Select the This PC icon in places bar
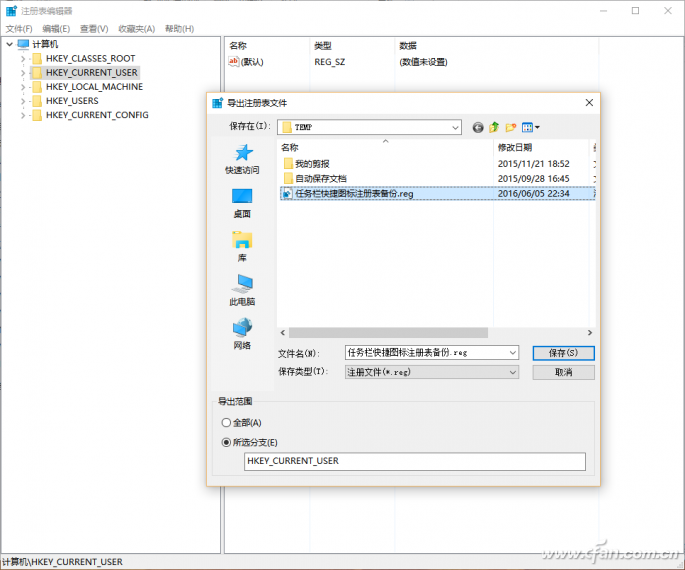 click(x=242, y=284)
